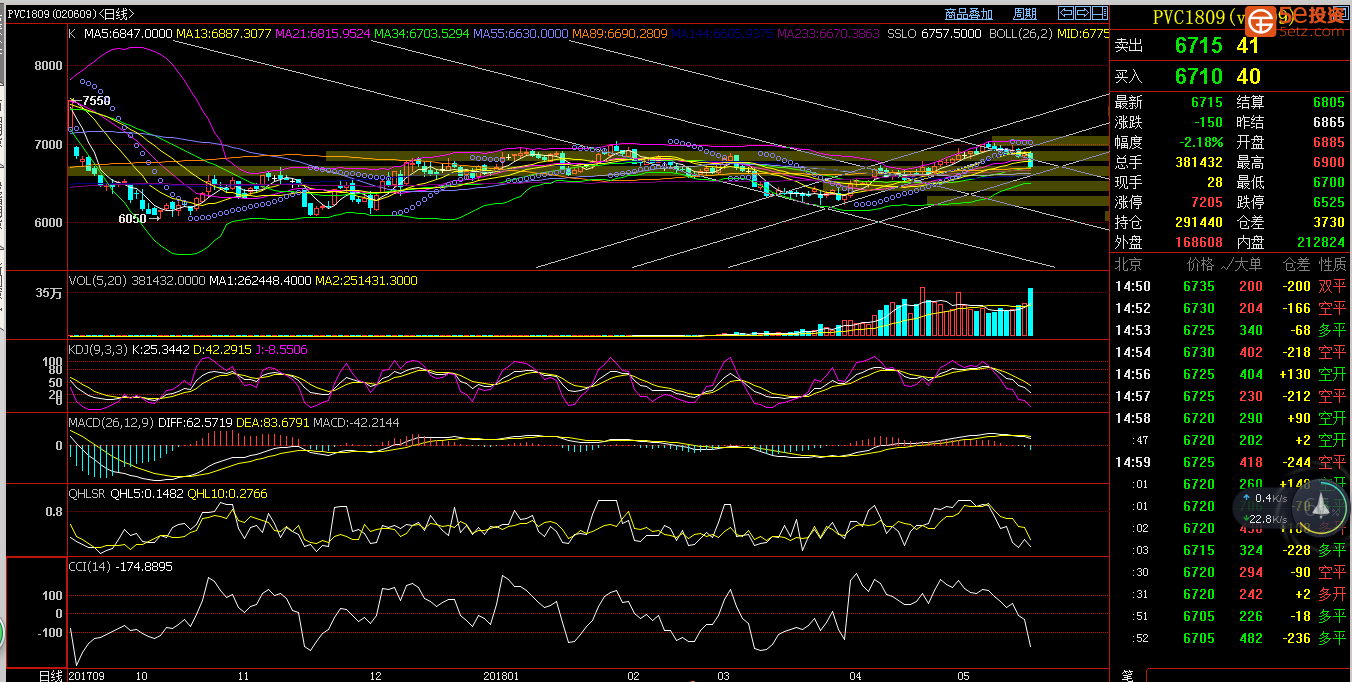
Task: Click the right arrow navigation icon
Action: click(1082, 13)
